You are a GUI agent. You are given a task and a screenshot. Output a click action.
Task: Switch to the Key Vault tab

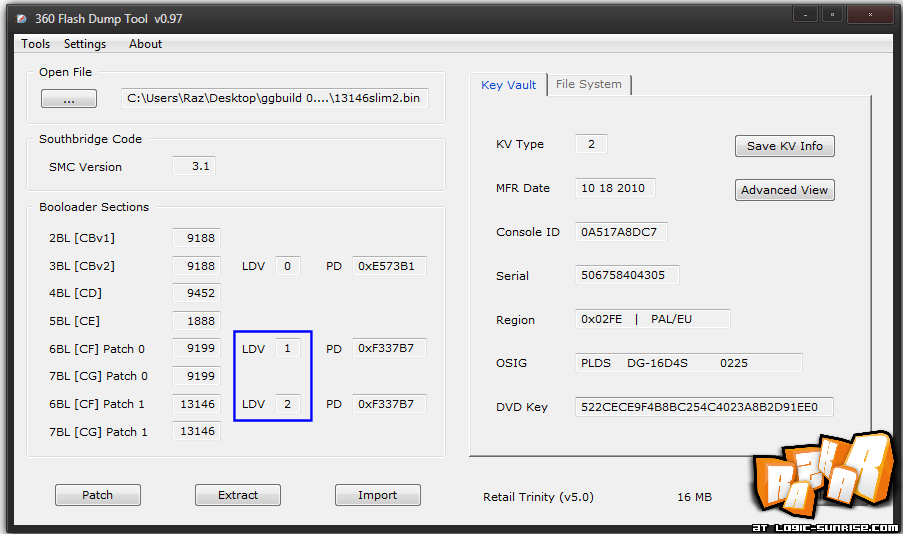point(508,85)
